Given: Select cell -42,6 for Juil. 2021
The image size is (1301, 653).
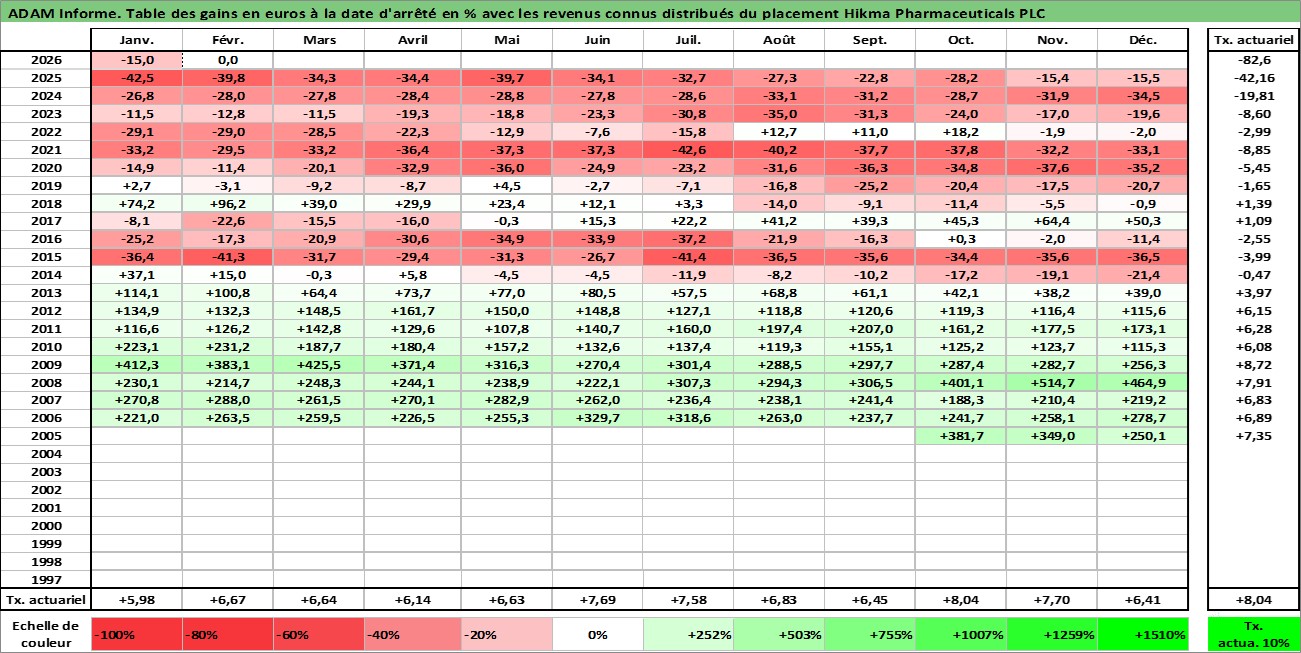Looking at the screenshot, I should [687, 149].
